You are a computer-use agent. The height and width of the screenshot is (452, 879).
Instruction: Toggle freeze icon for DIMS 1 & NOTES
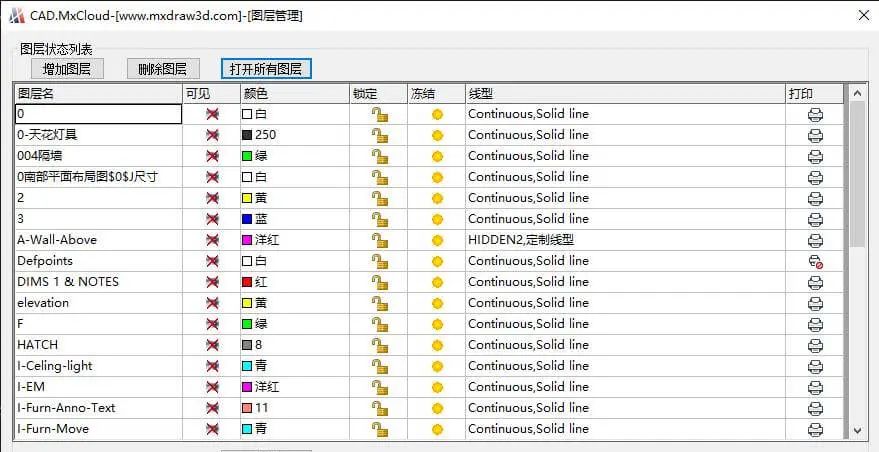[437, 282]
